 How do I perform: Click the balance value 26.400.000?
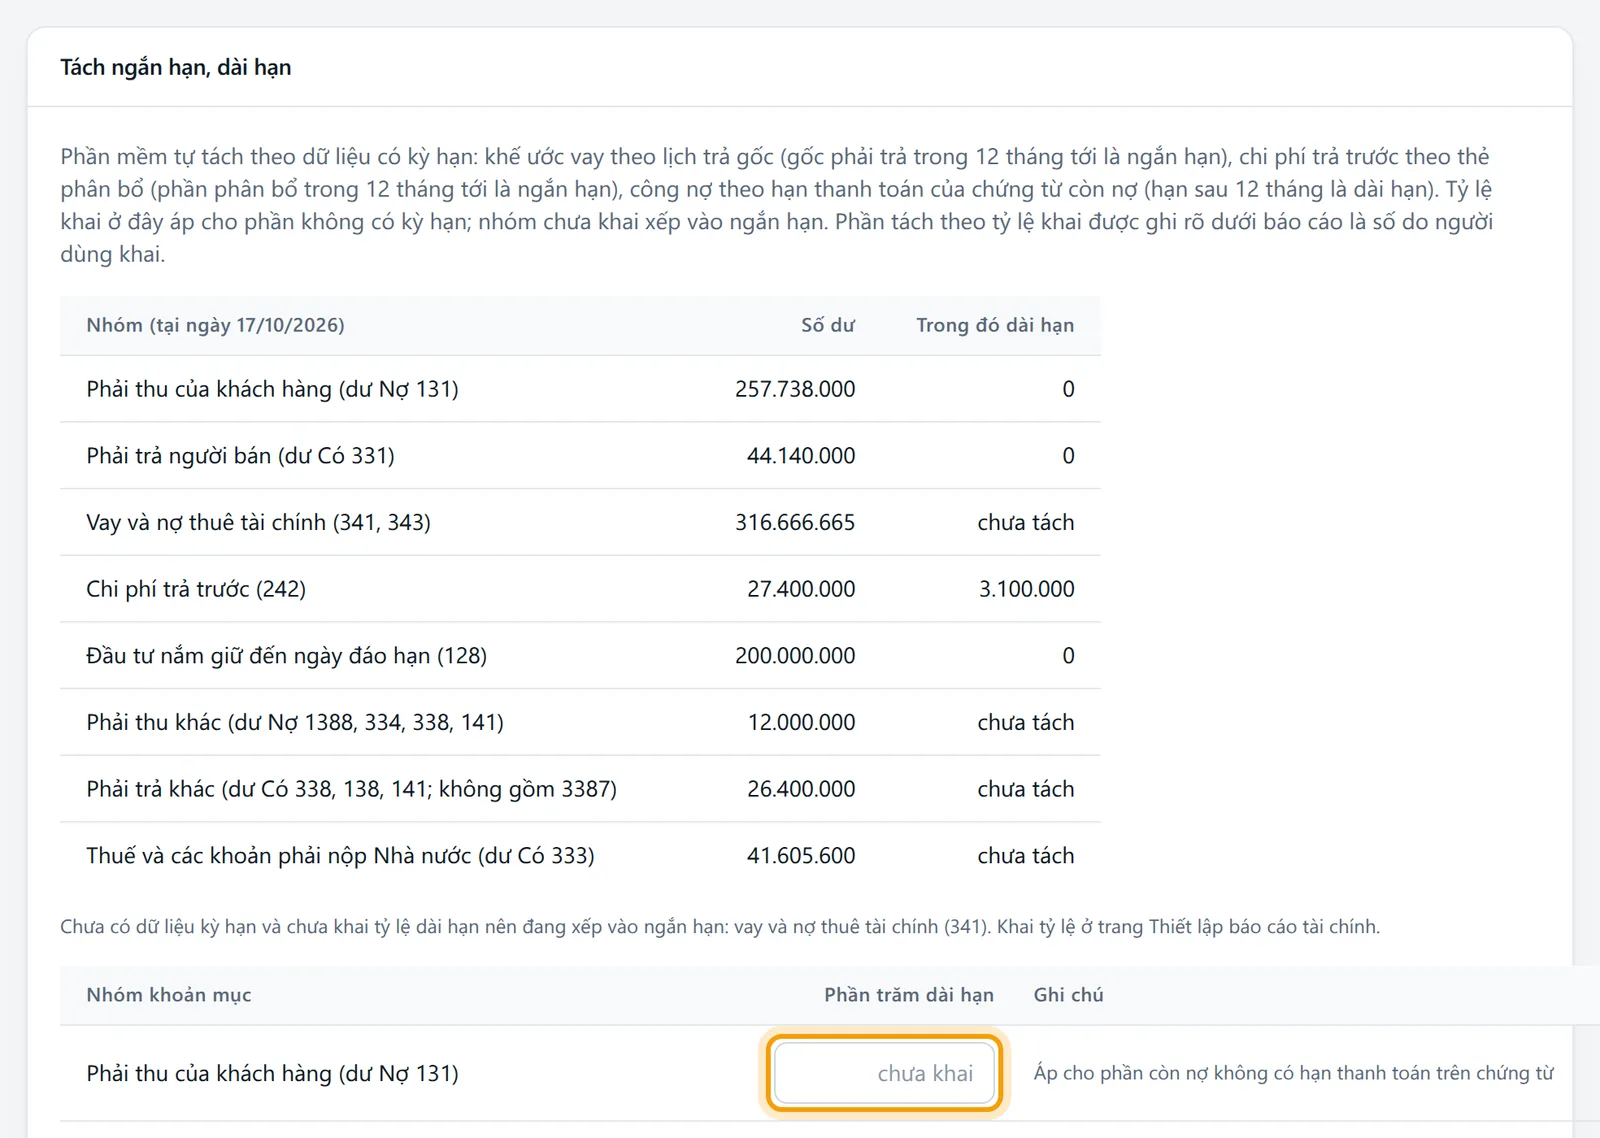point(801,789)
